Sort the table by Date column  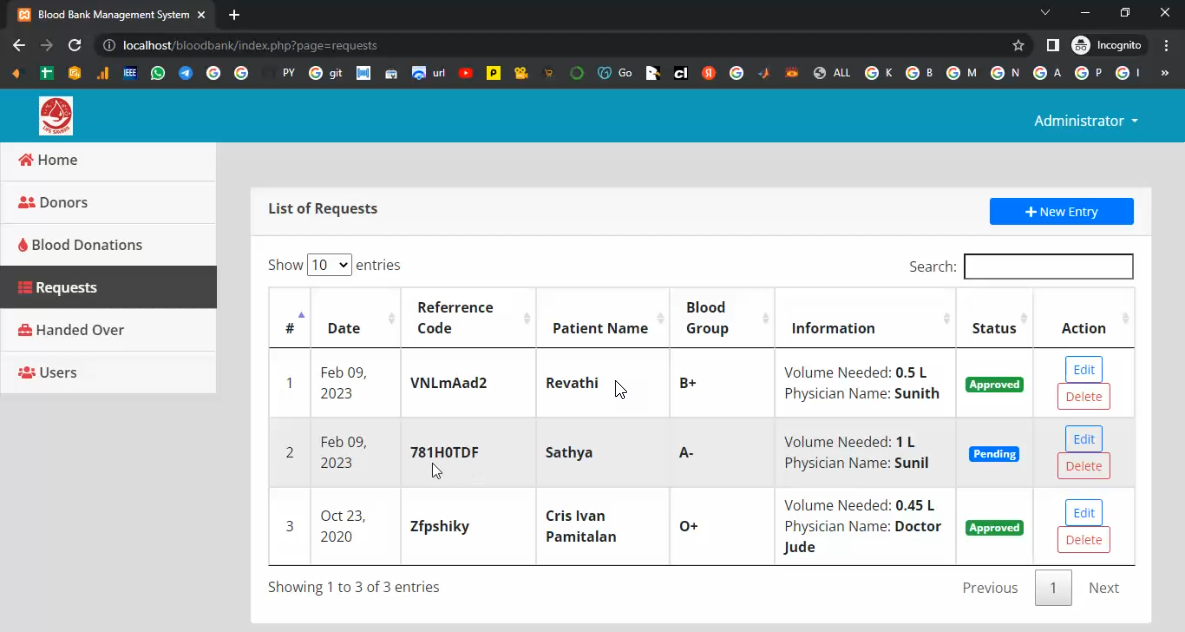(x=355, y=318)
